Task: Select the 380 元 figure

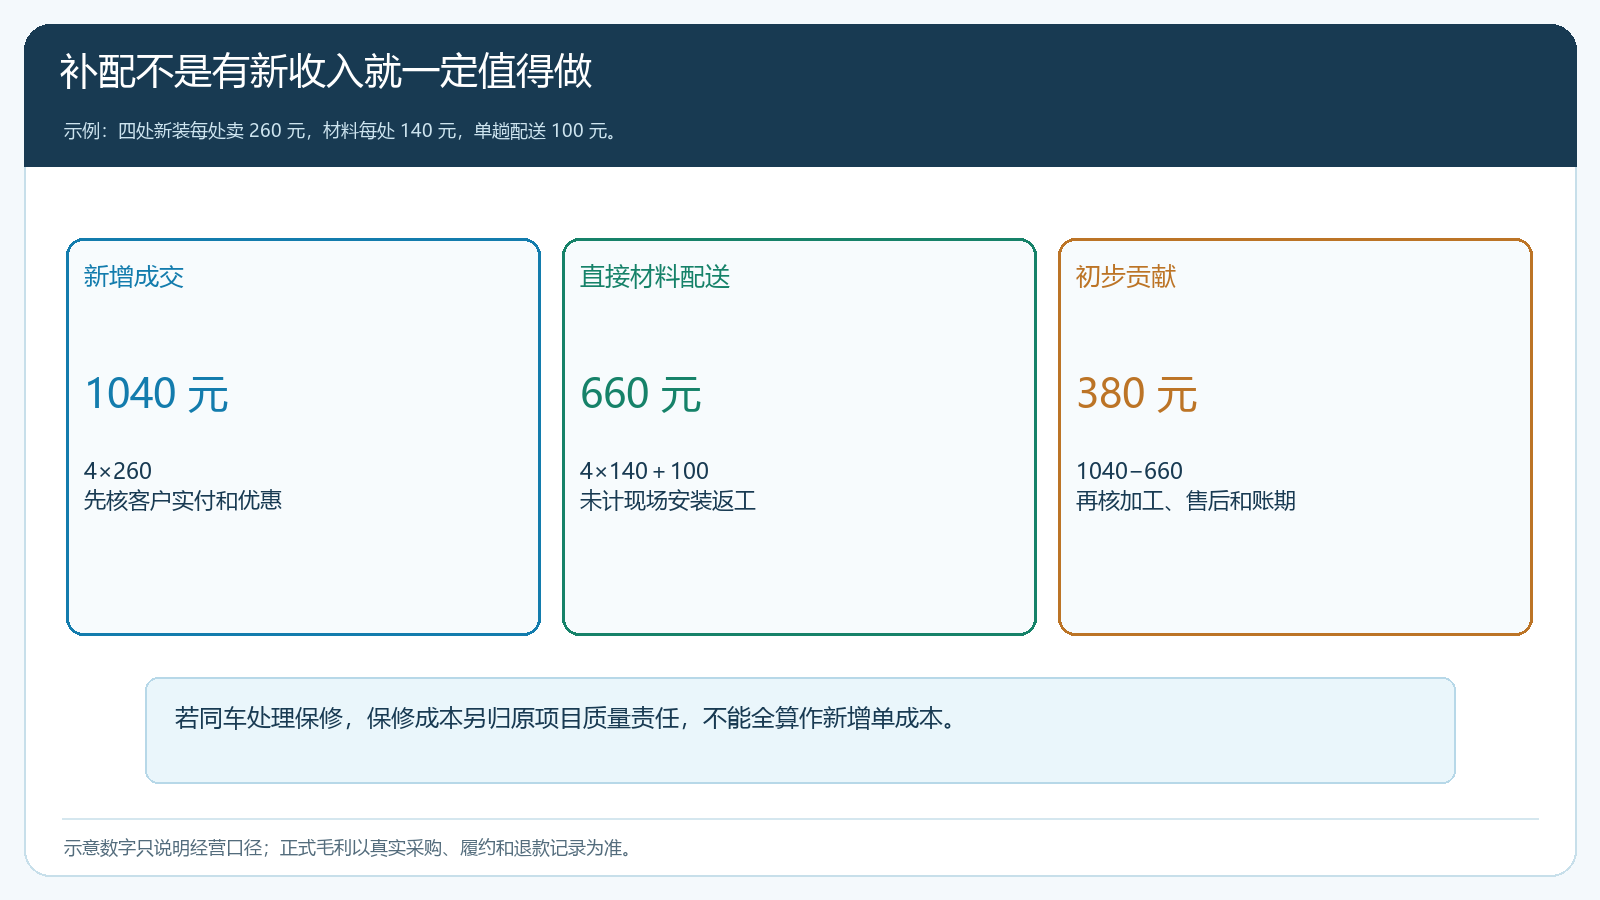Action: click(1137, 394)
